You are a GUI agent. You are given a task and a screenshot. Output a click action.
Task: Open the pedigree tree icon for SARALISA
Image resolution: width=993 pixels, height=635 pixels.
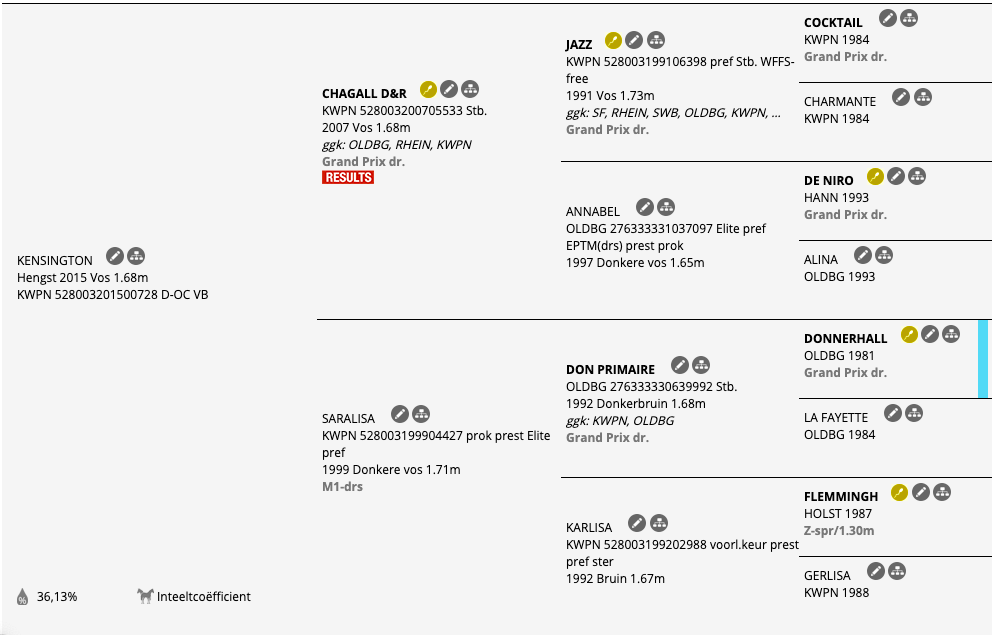point(421,414)
